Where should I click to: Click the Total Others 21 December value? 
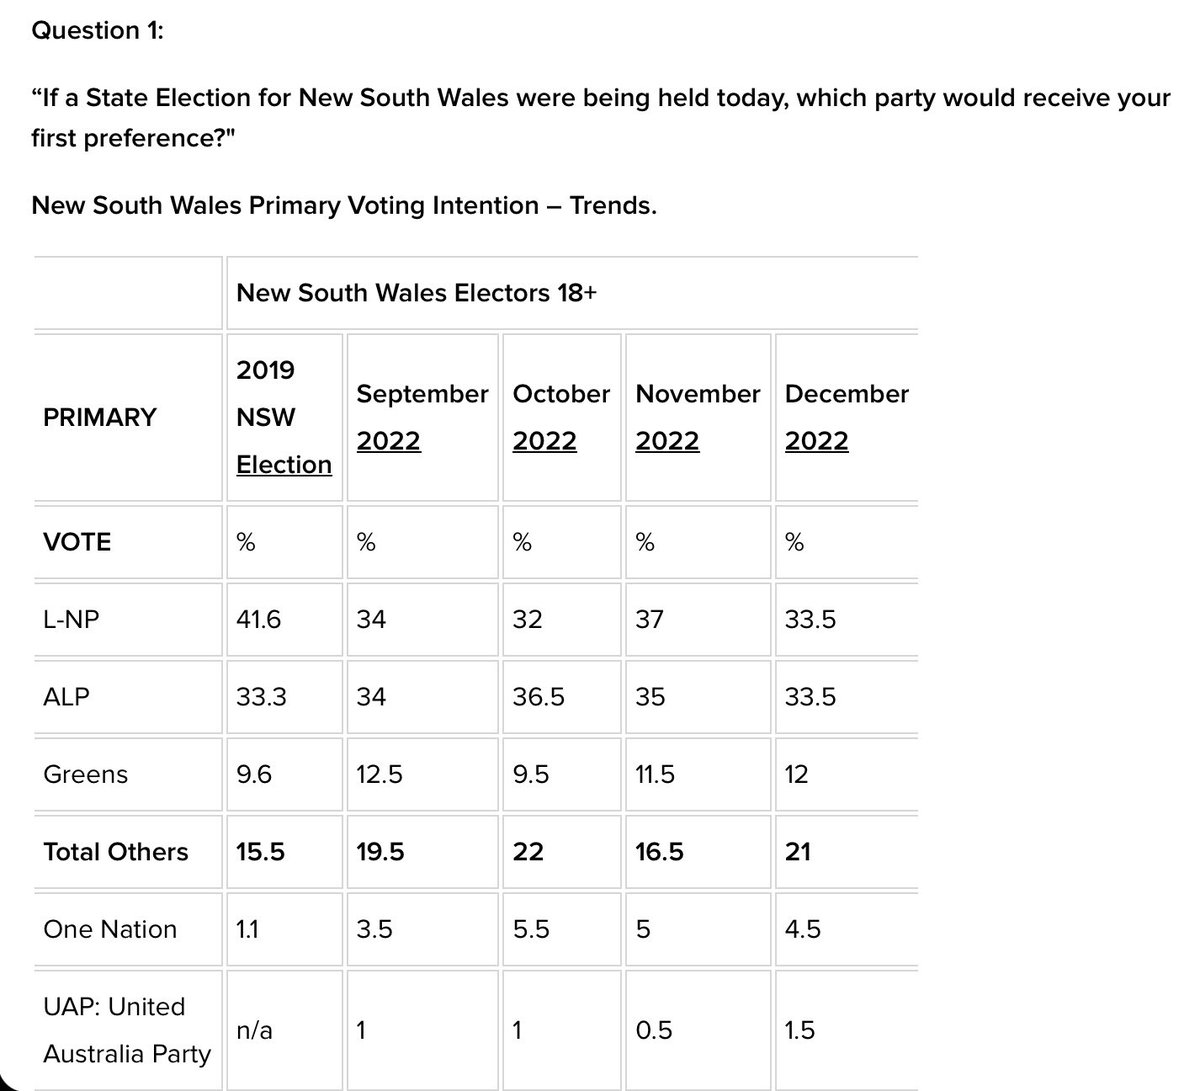pyautogui.click(x=798, y=852)
